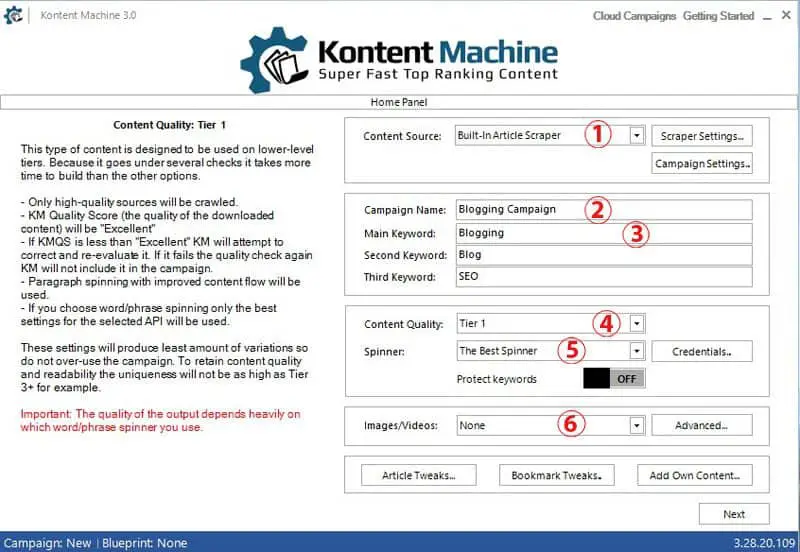Toggle the Protect keywords switch
Image resolution: width=800 pixels, height=552 pixels.
coord(613,379)
